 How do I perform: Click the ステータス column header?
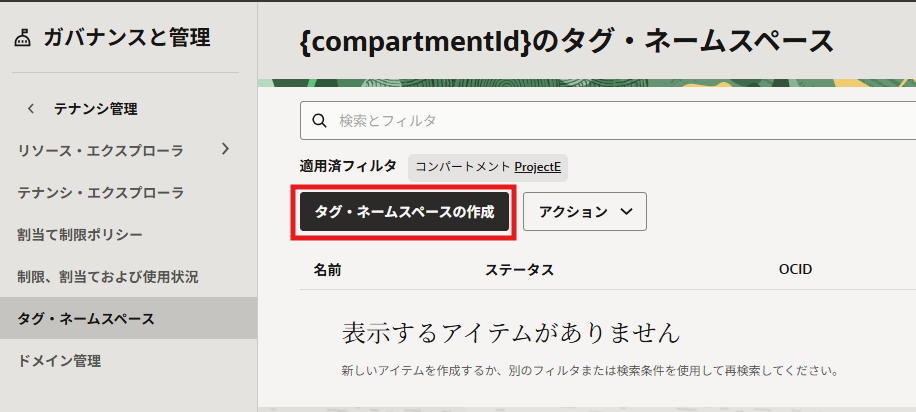519,270
